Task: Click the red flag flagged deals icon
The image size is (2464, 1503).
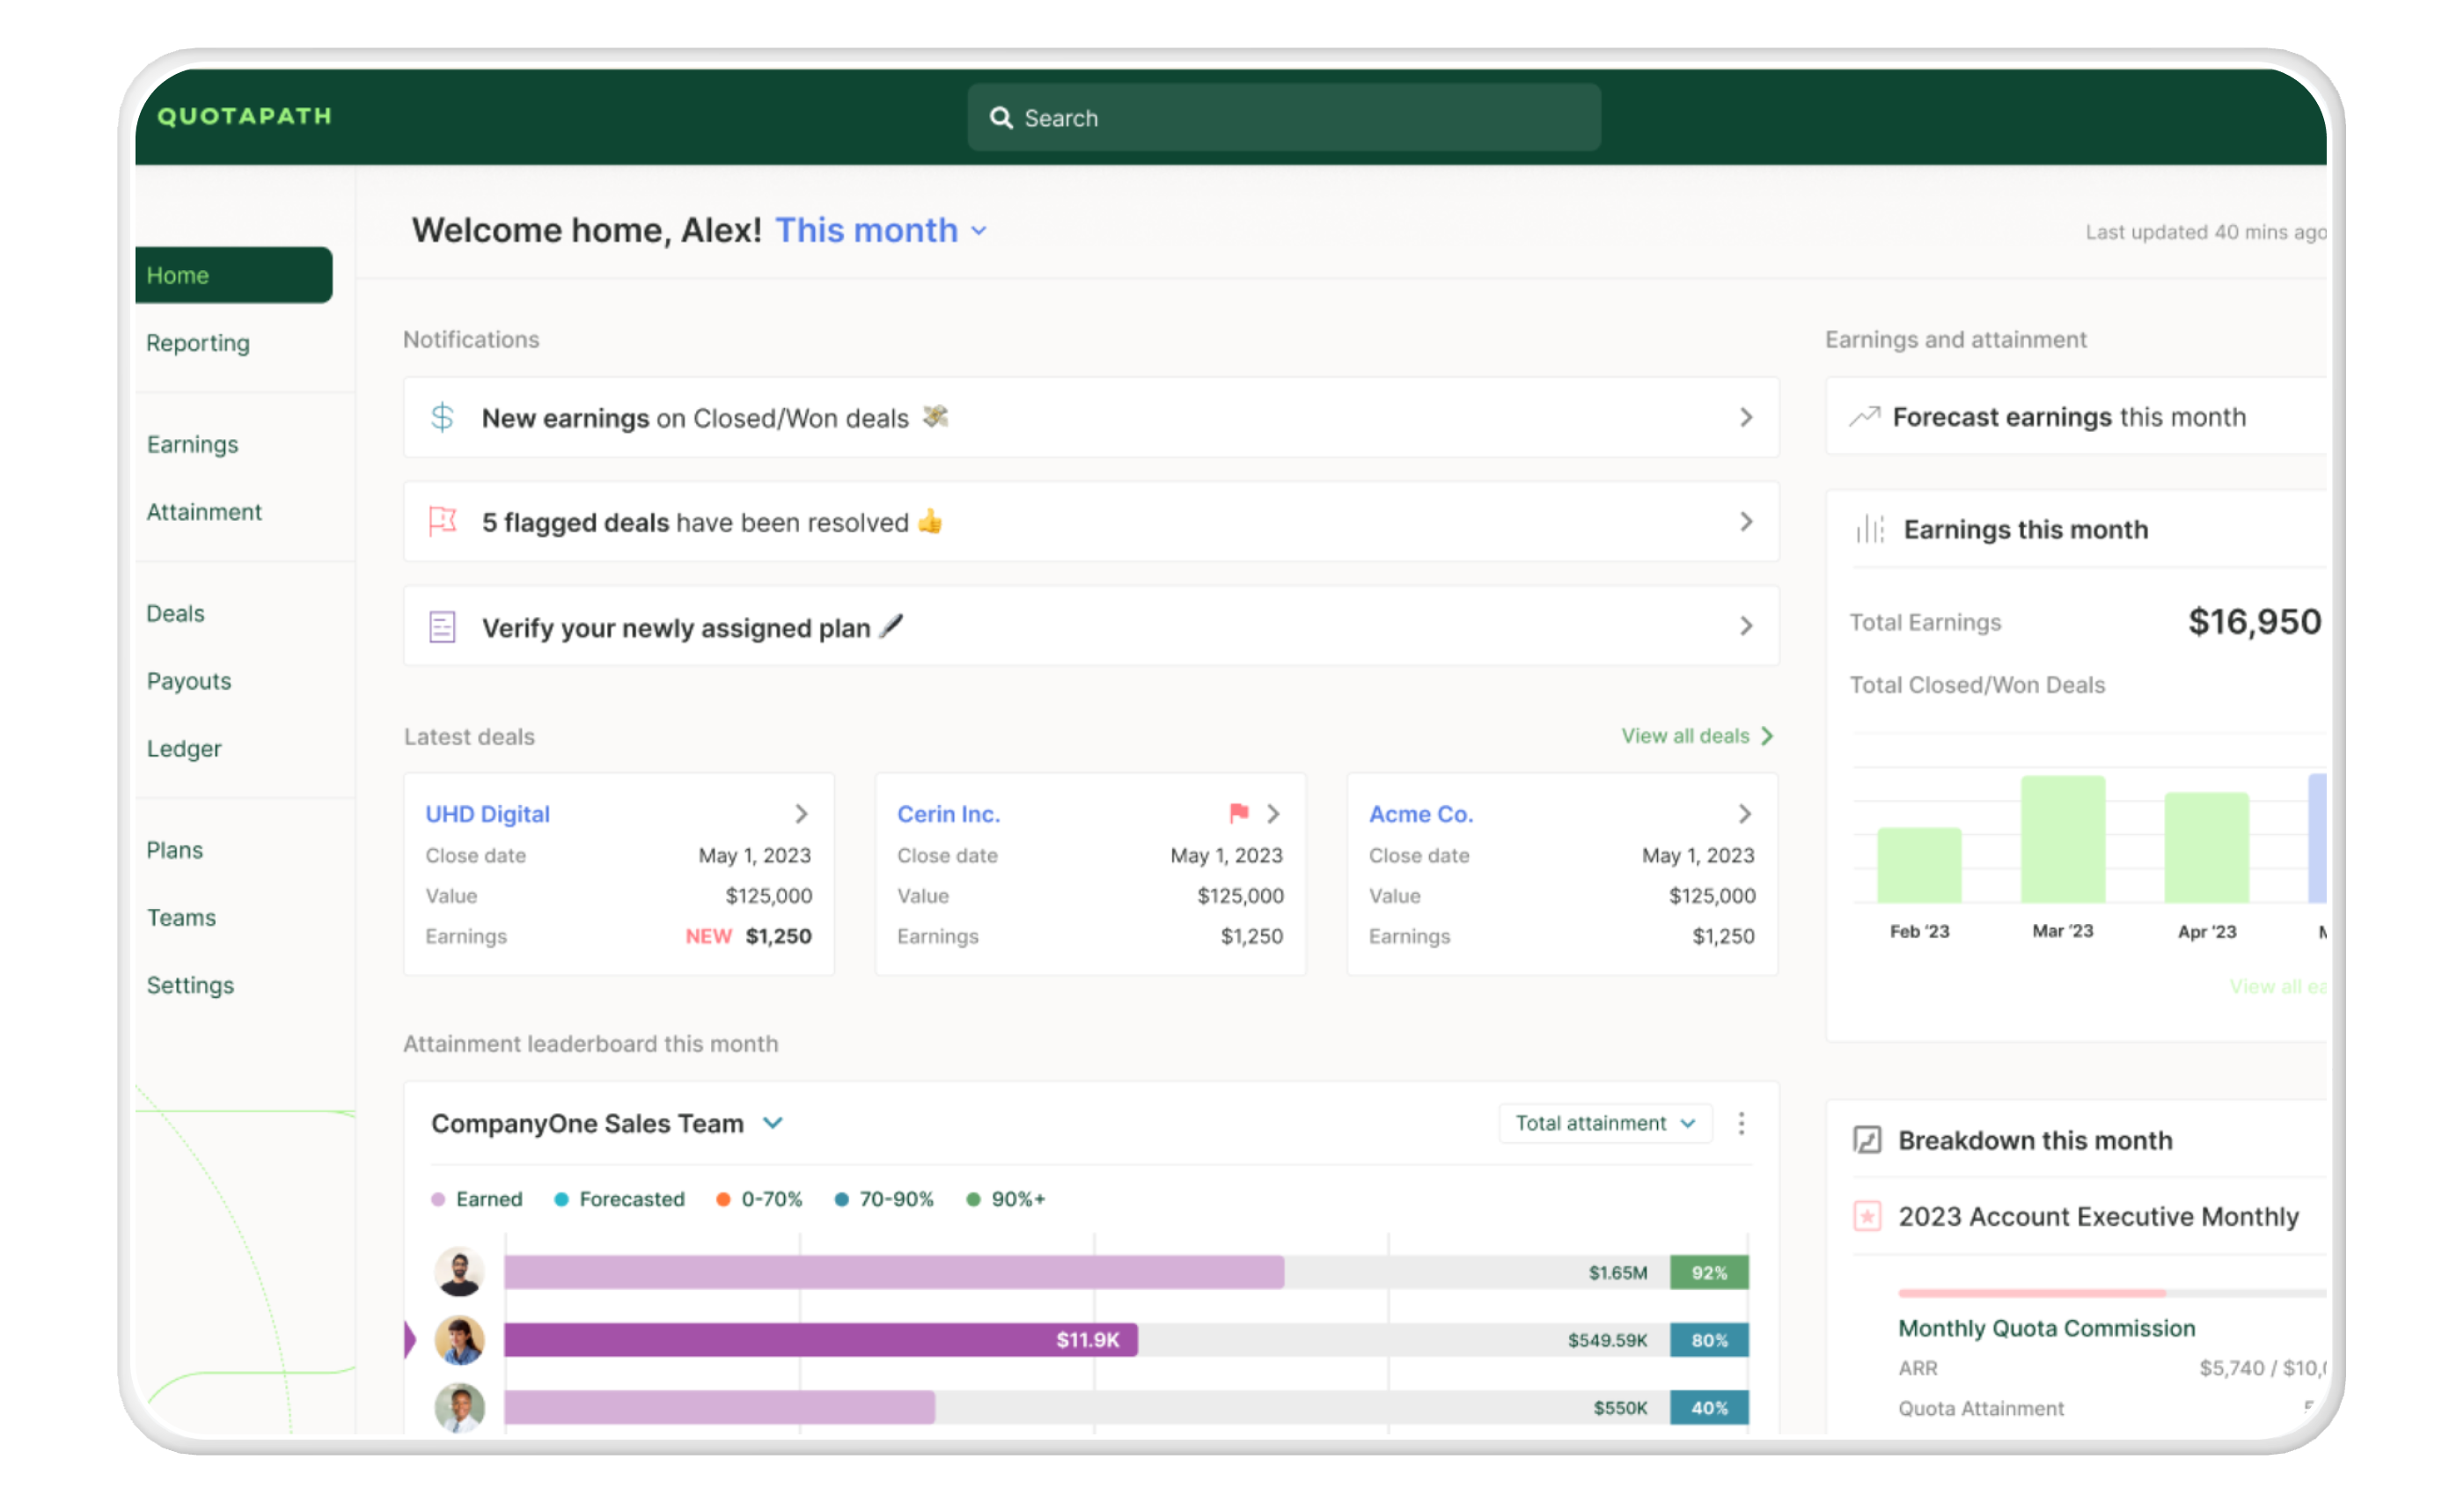Action: tap(442, 521)
